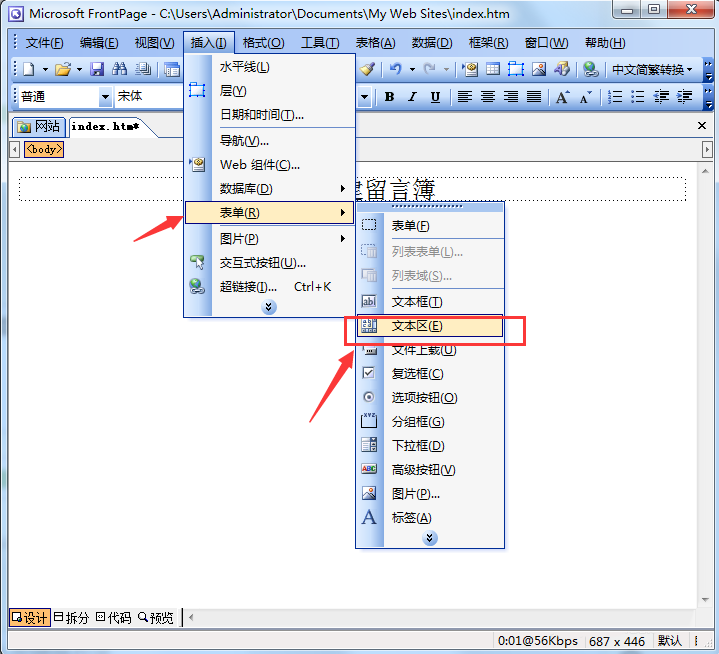Open the 普通 style dropdown
719x654 pixels.
105,97
